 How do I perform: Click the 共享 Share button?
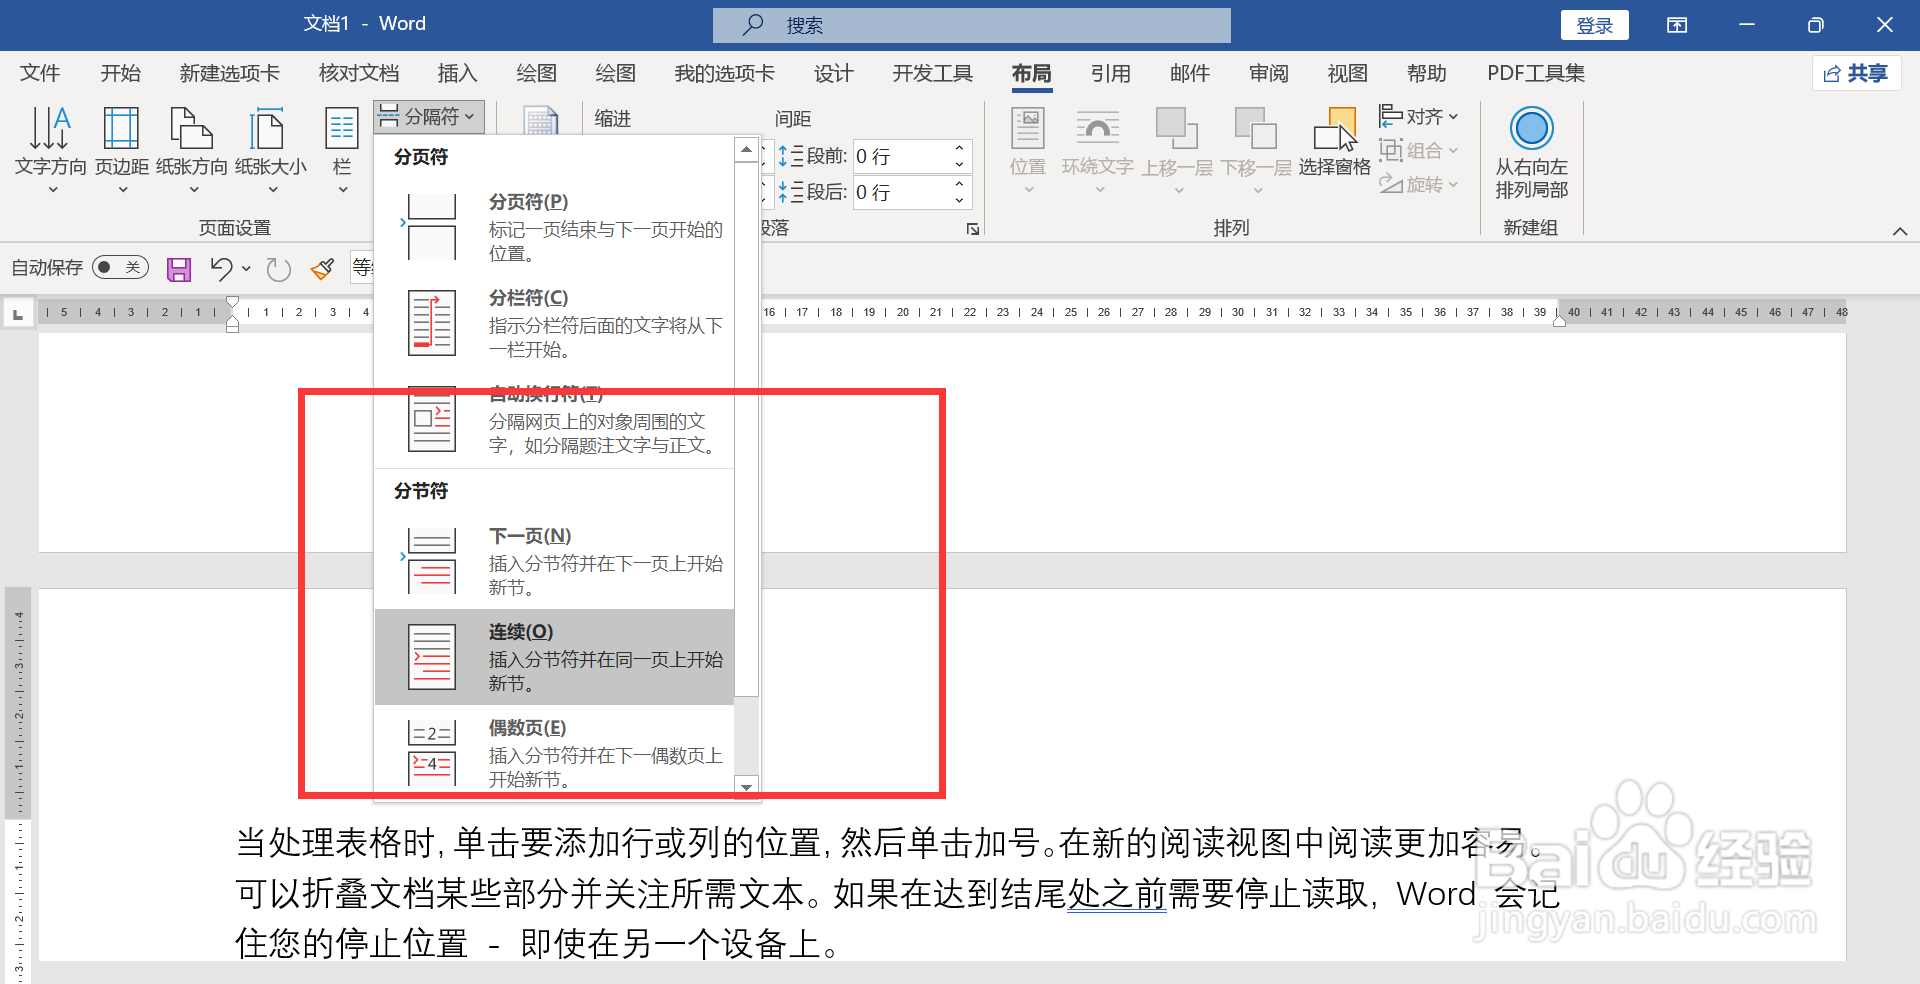[1856, 73]
